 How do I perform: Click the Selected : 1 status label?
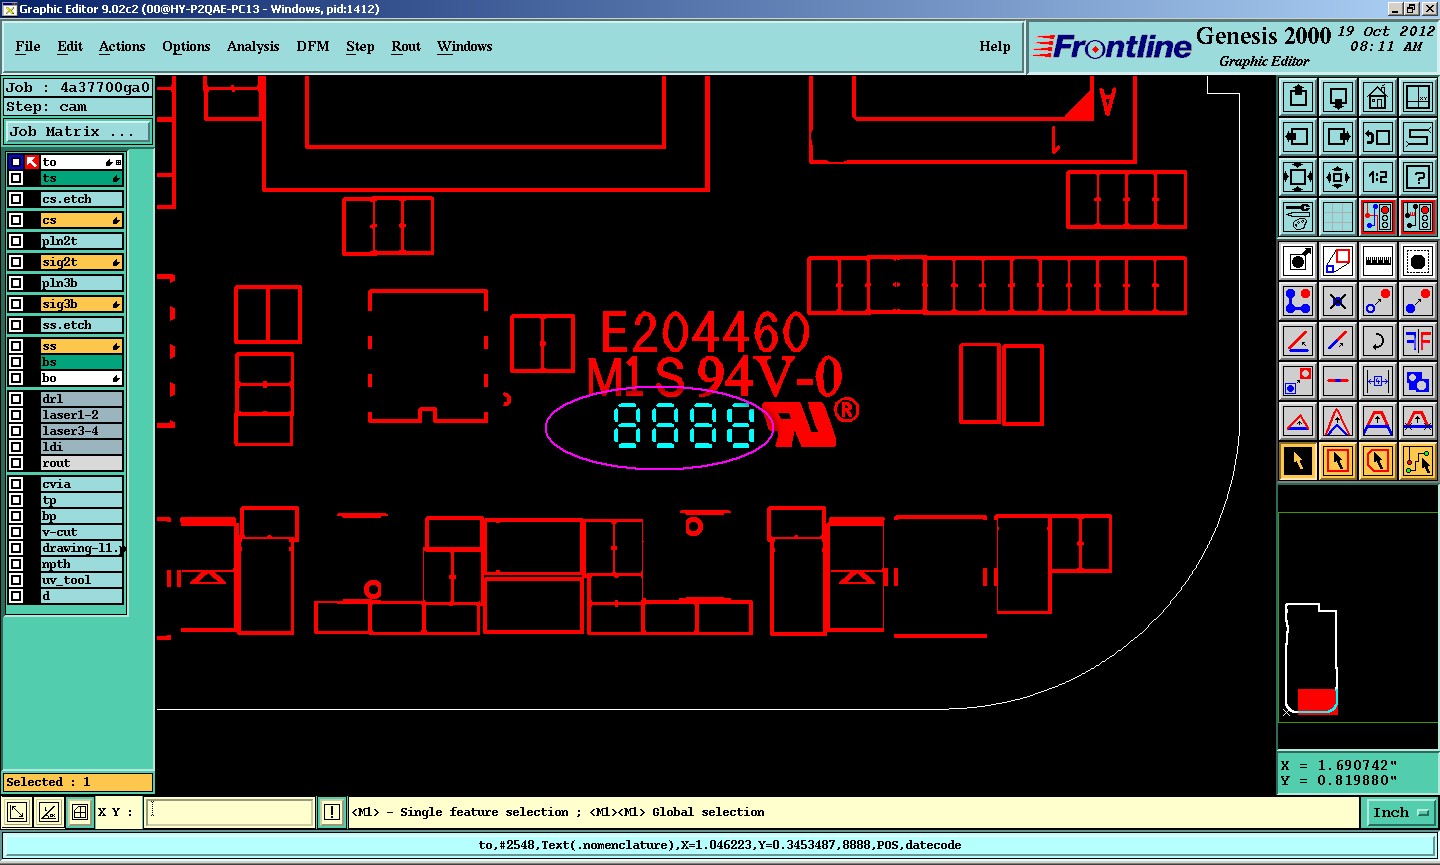pos(78,782)
